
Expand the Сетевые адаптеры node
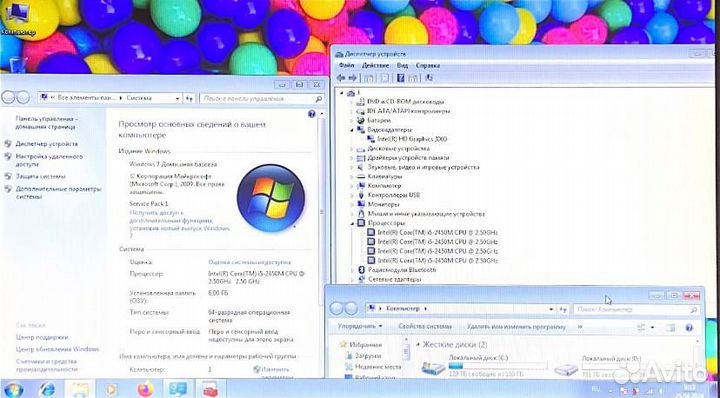[352, 279]
